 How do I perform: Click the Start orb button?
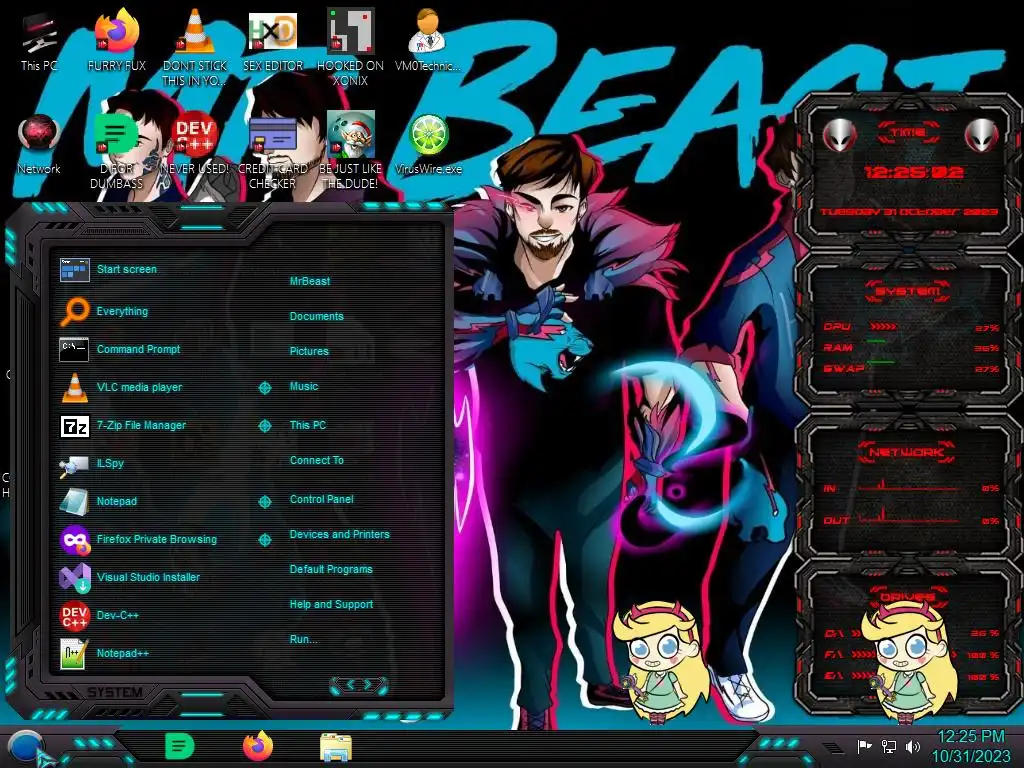(x=26, y=748)
